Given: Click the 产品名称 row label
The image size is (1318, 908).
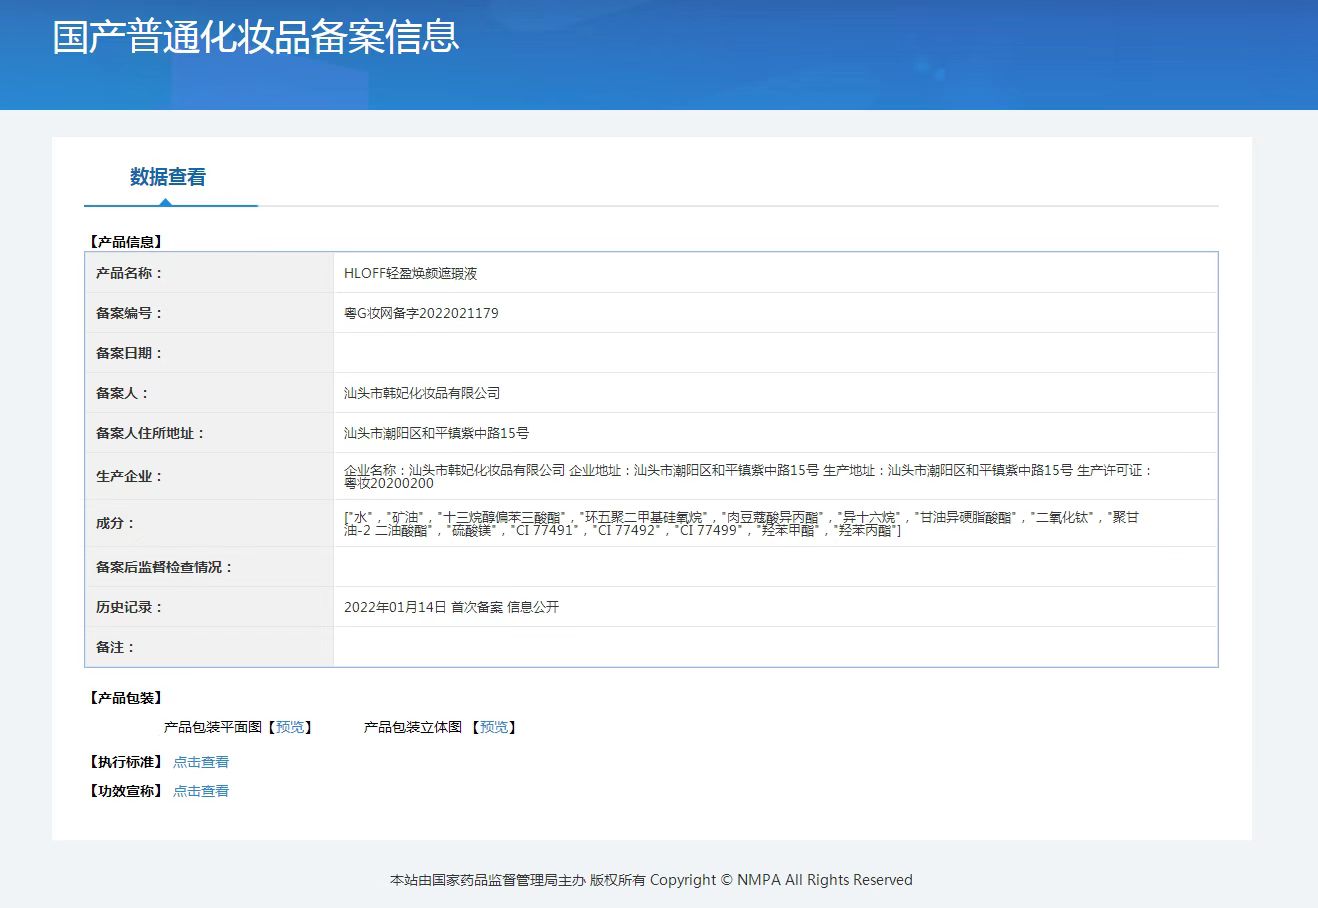Looking at the screenshot, I should coord(129,273).
